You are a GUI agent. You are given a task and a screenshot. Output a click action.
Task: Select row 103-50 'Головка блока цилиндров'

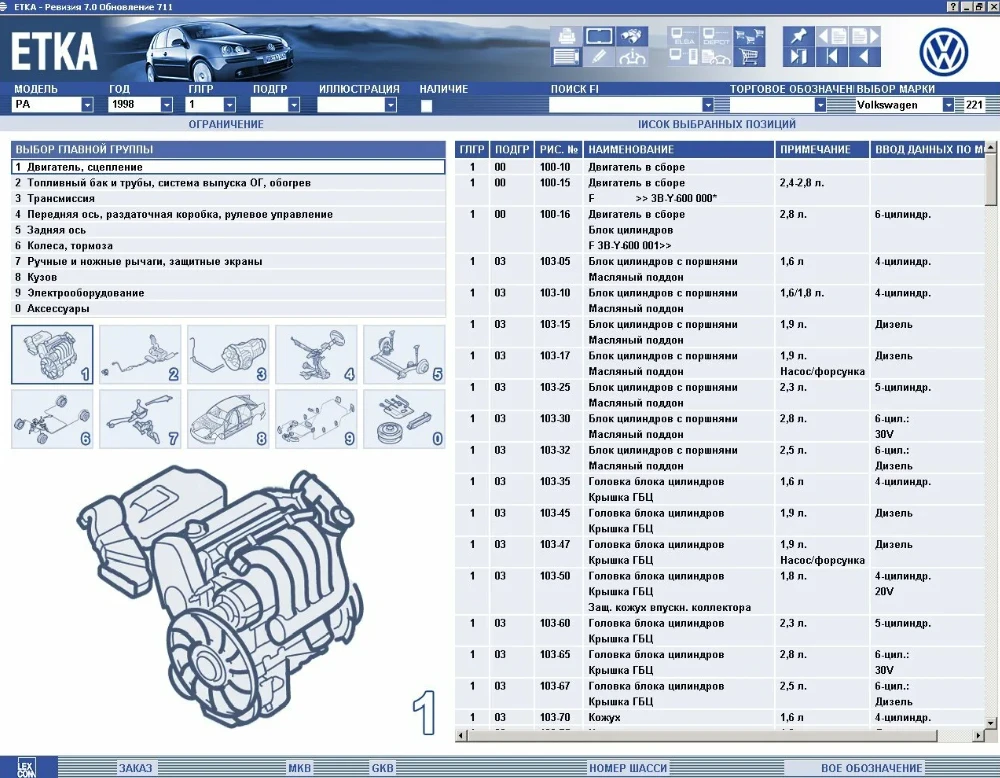click(x=720, y=591)
